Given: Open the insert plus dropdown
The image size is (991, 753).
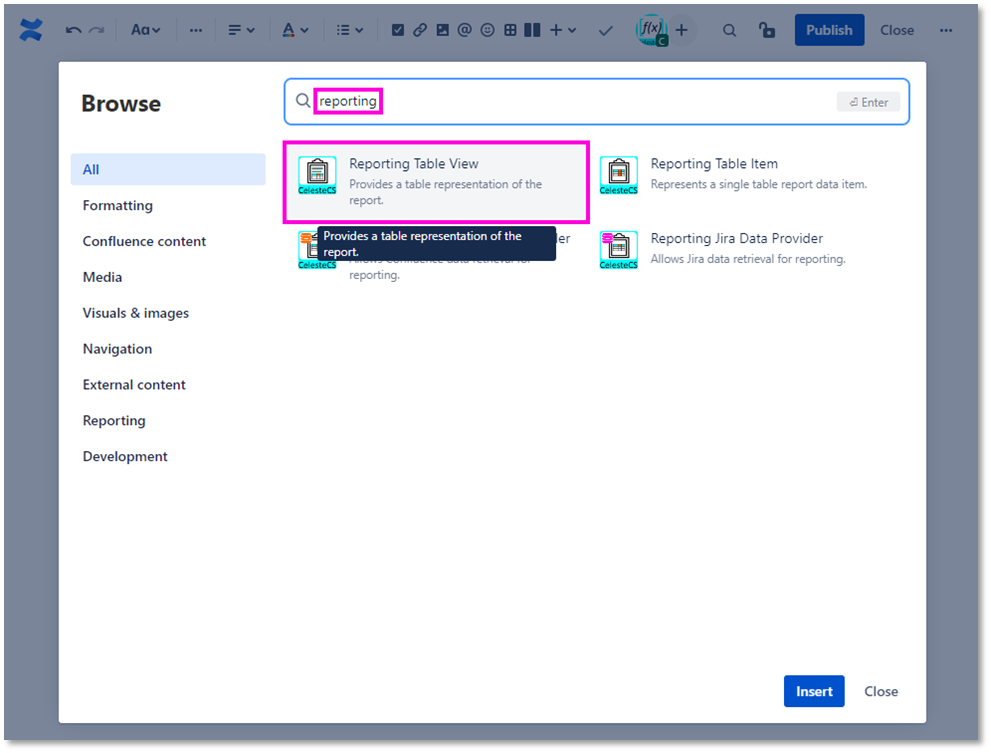Looking at the screenshot, I should coord(562,30).
